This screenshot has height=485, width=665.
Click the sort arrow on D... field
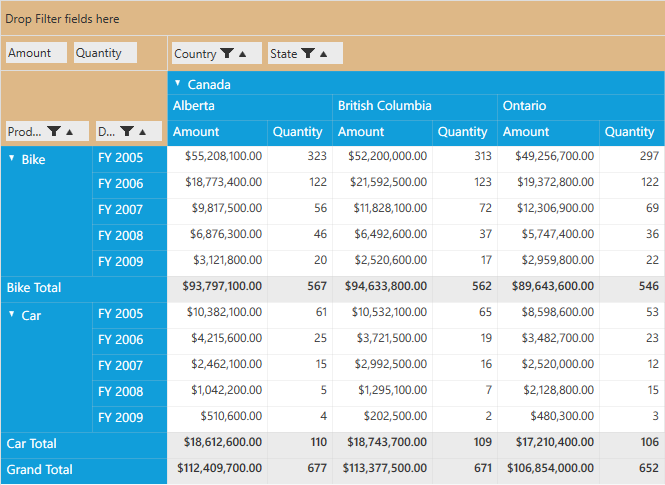[x=143, y=132]
